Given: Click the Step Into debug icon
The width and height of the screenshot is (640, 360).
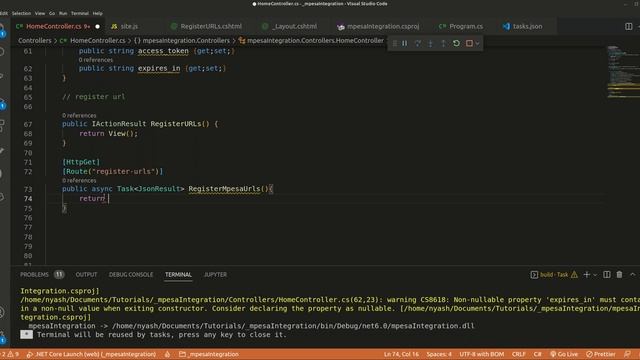Looking at the screenshot, I should pyautogui.click(x=430, y=43).
